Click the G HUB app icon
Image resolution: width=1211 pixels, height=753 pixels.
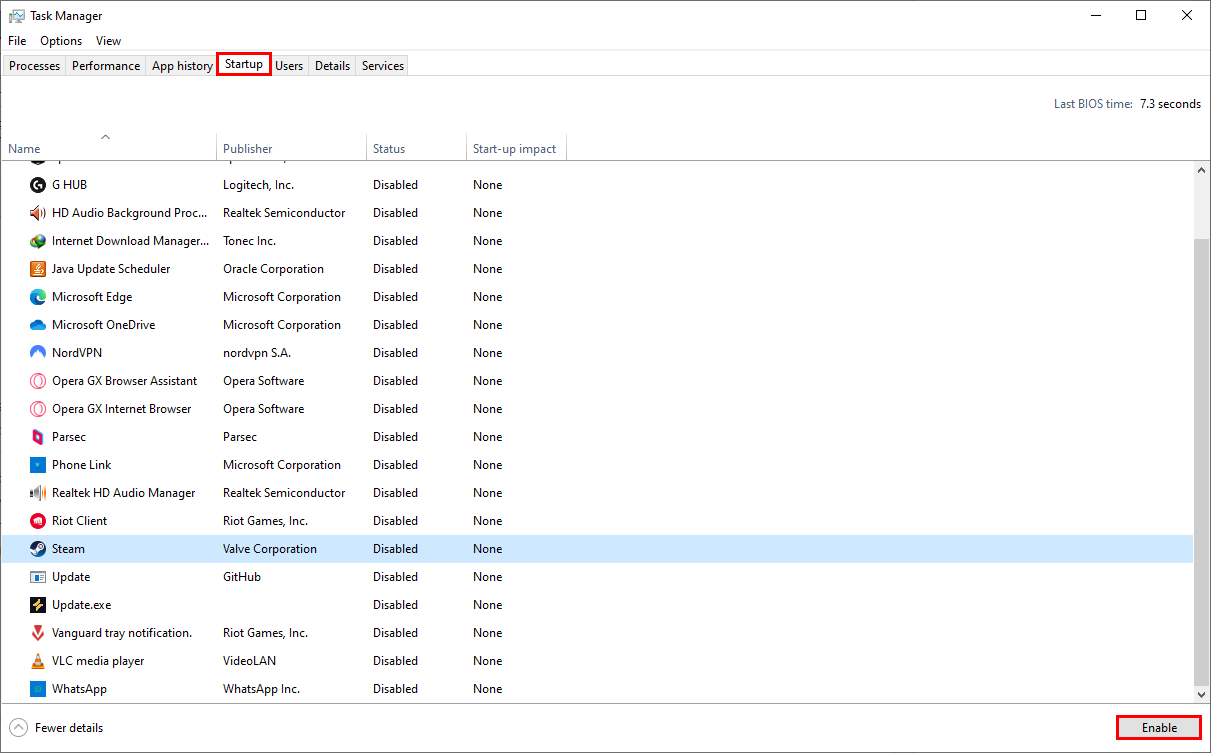click(38, 185)
